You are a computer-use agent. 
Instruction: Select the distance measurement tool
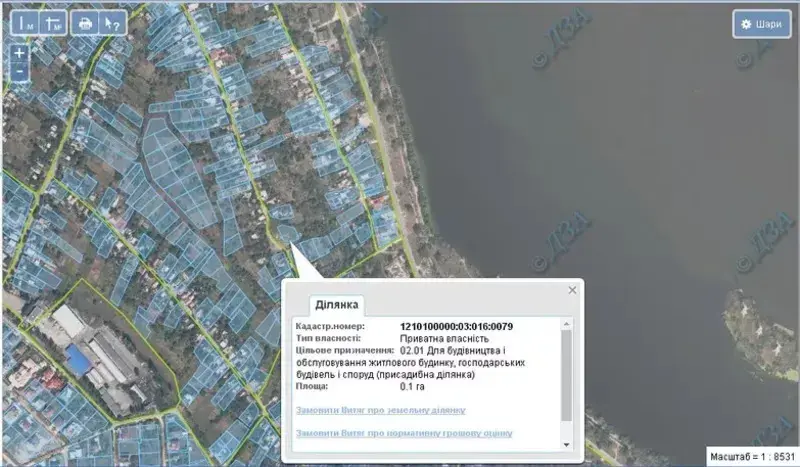click(x=24, y=23)
